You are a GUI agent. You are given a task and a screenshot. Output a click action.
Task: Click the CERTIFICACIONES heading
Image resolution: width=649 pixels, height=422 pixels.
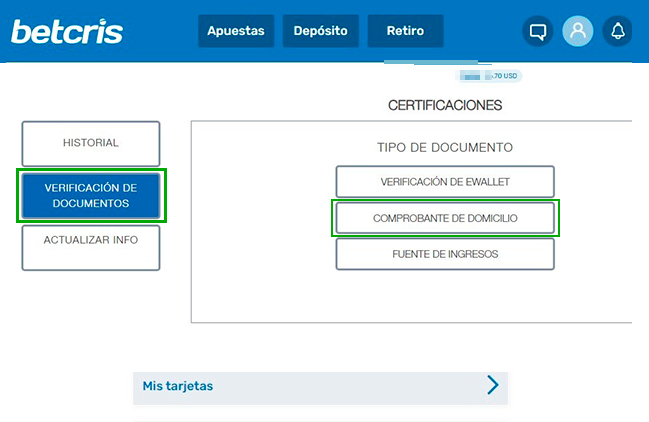(445, 106)
